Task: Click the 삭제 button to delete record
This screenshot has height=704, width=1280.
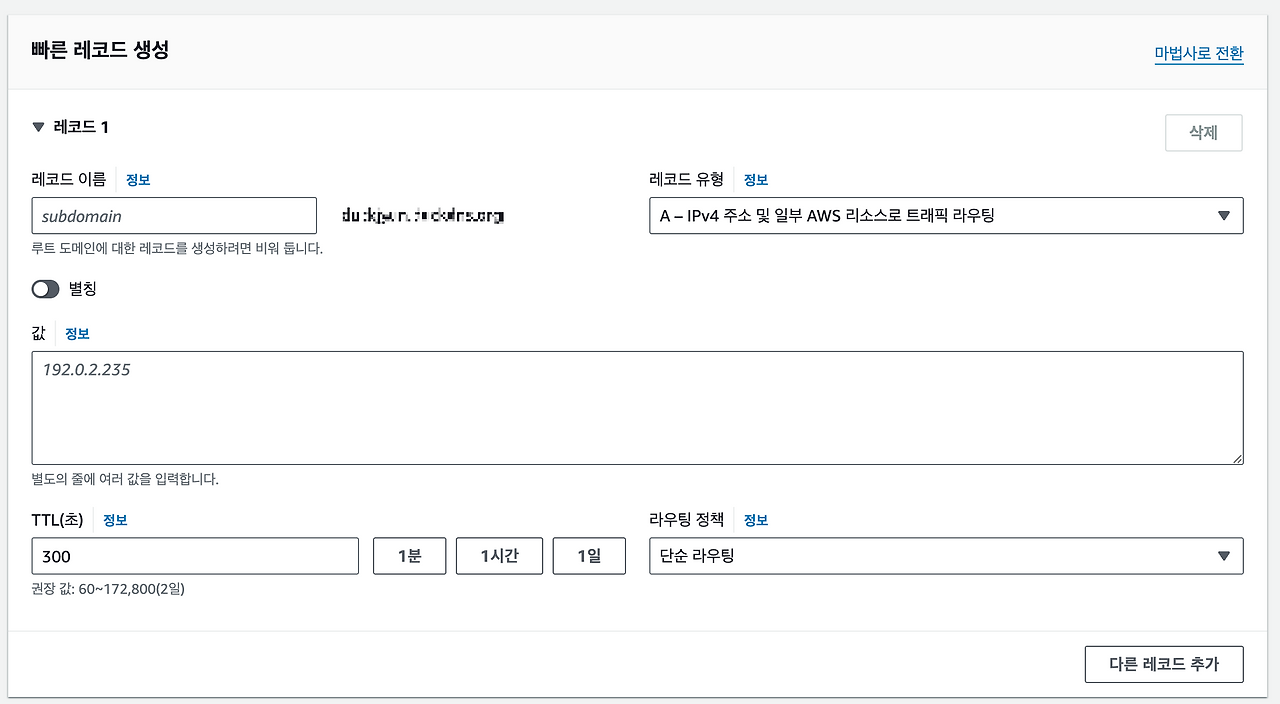Action: pyautogui.click(x=1203, y=132)
